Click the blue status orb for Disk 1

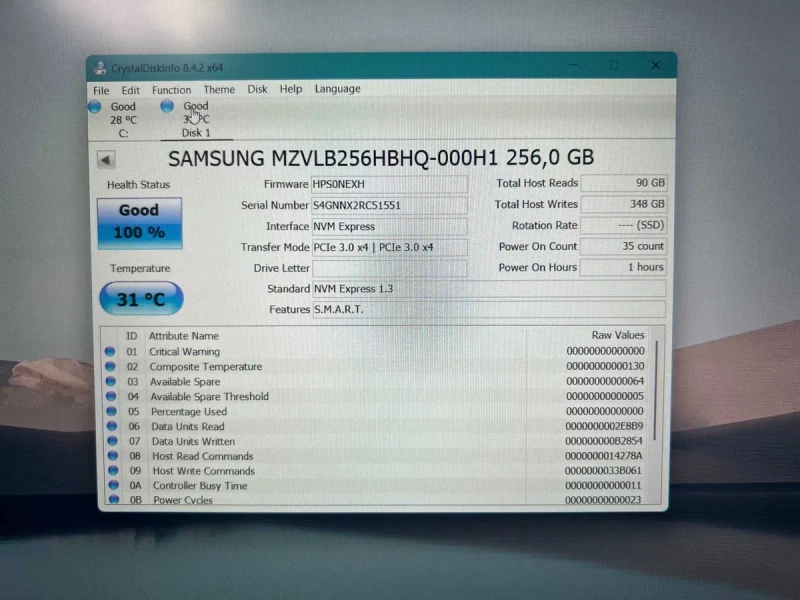pyautogui.click(x=167, y=106)
